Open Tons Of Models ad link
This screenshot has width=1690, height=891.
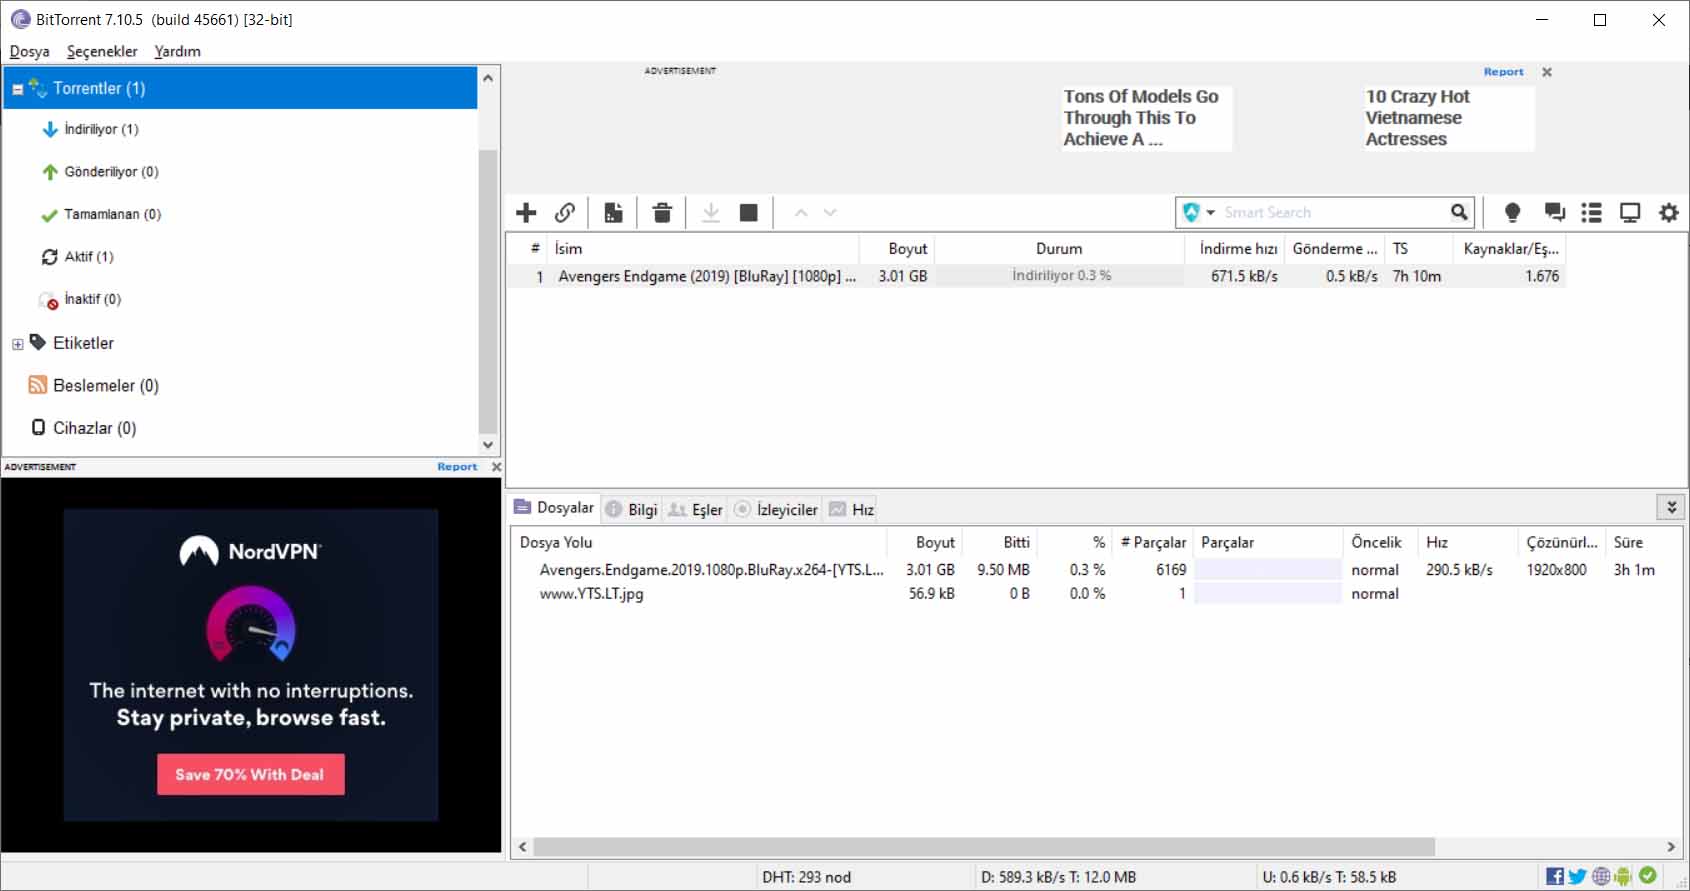pos(1146,118)
